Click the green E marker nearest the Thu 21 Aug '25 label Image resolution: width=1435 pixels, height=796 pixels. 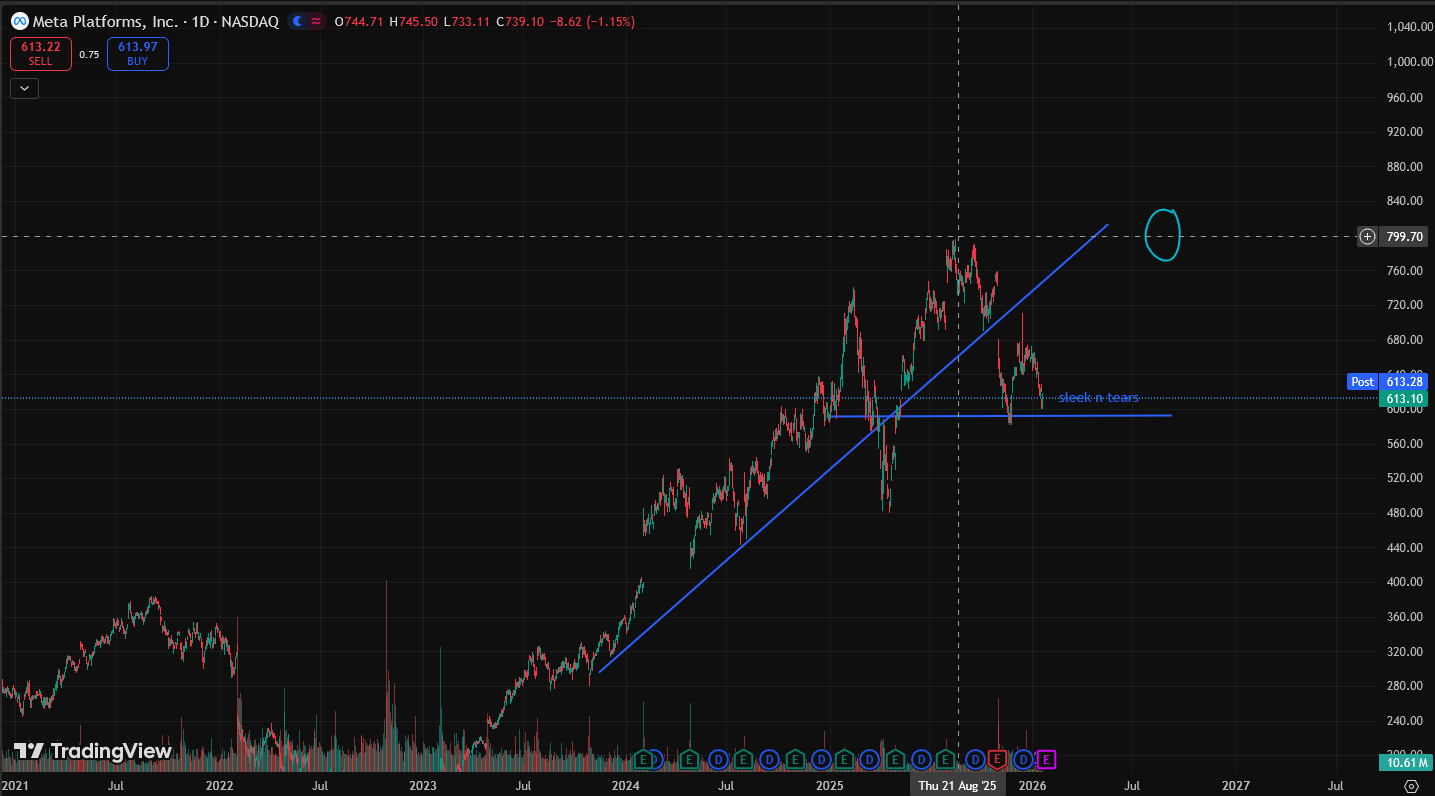[945, 760]
